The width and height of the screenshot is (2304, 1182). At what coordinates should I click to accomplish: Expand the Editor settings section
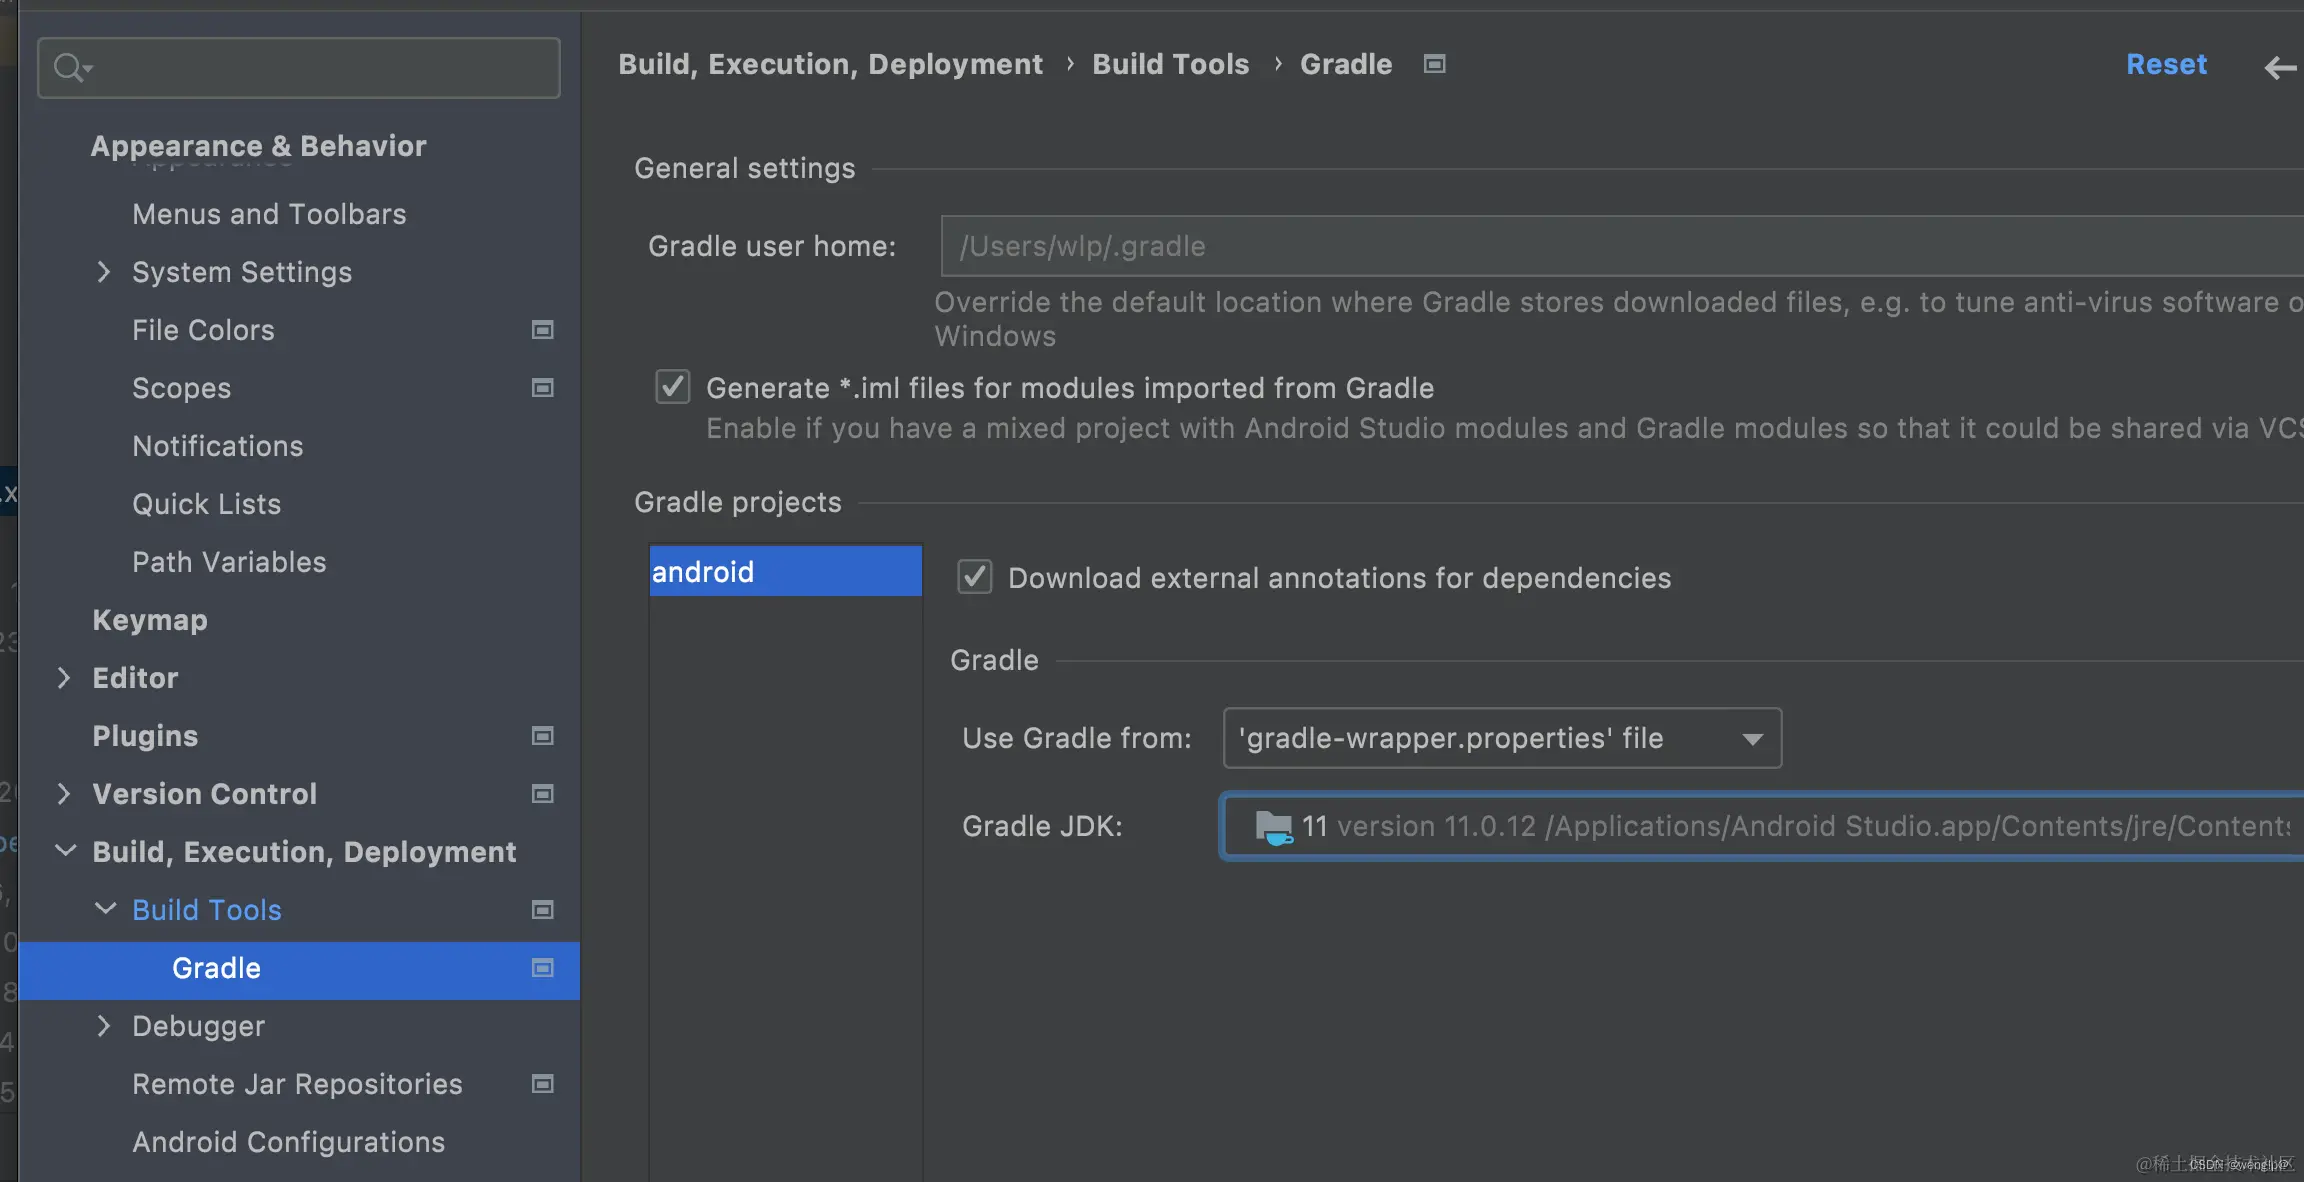click(64, 678)
